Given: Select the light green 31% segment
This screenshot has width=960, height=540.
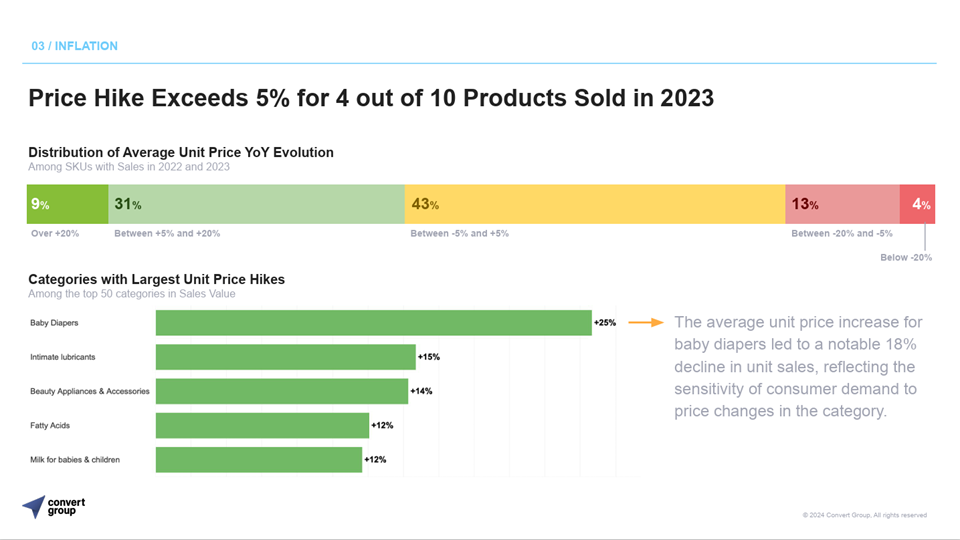Looking at the screenshot, I should 257,204.
